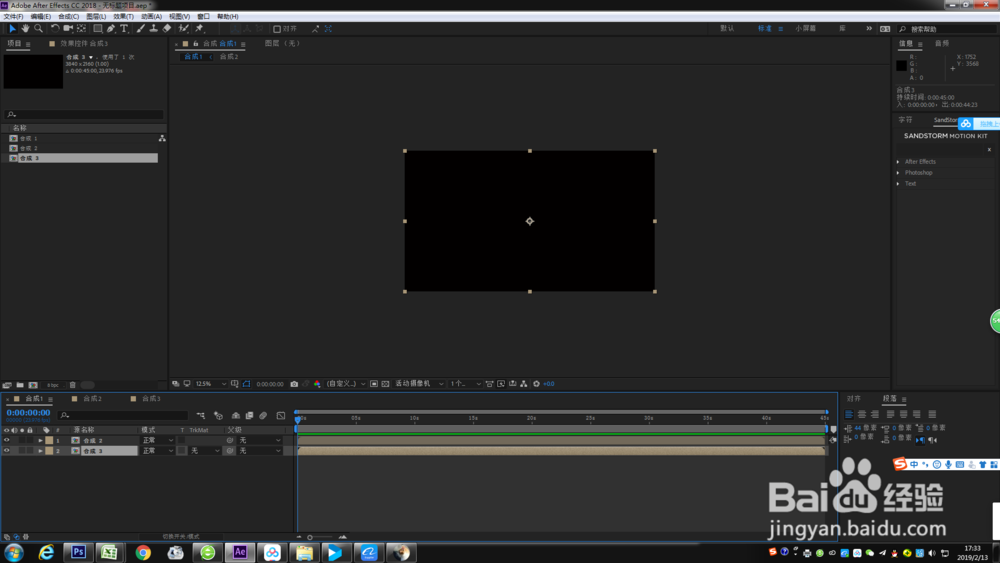Click the new composition icon in Project panel
This screenshot has width=1000, height=563.
[33, 385]
